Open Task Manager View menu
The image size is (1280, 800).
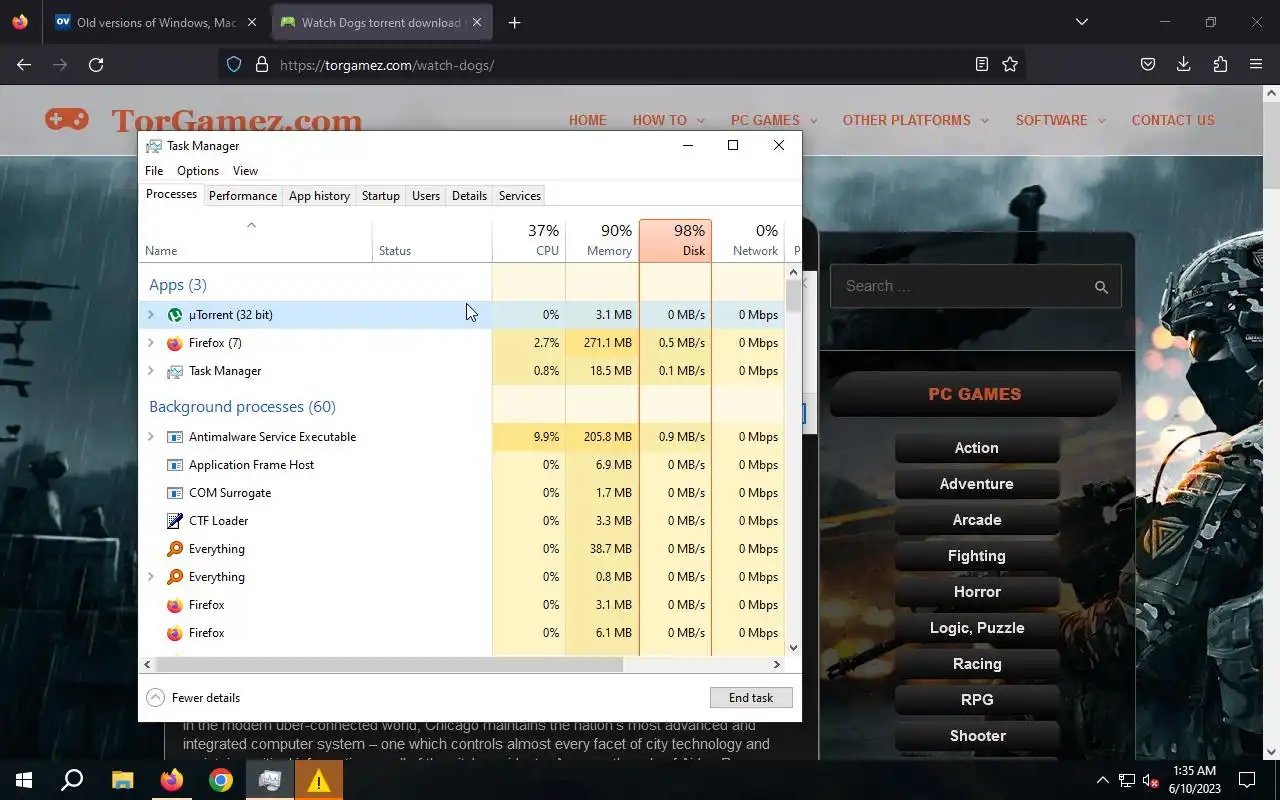coord(245,171)
